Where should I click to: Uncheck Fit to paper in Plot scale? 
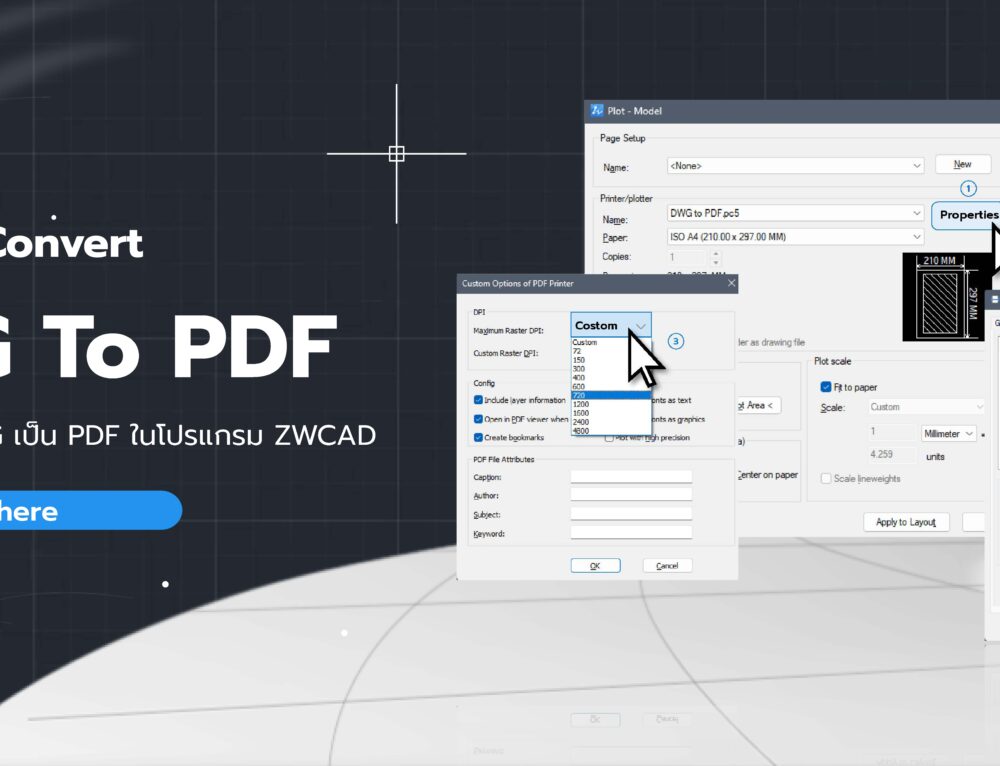[825, 387]
